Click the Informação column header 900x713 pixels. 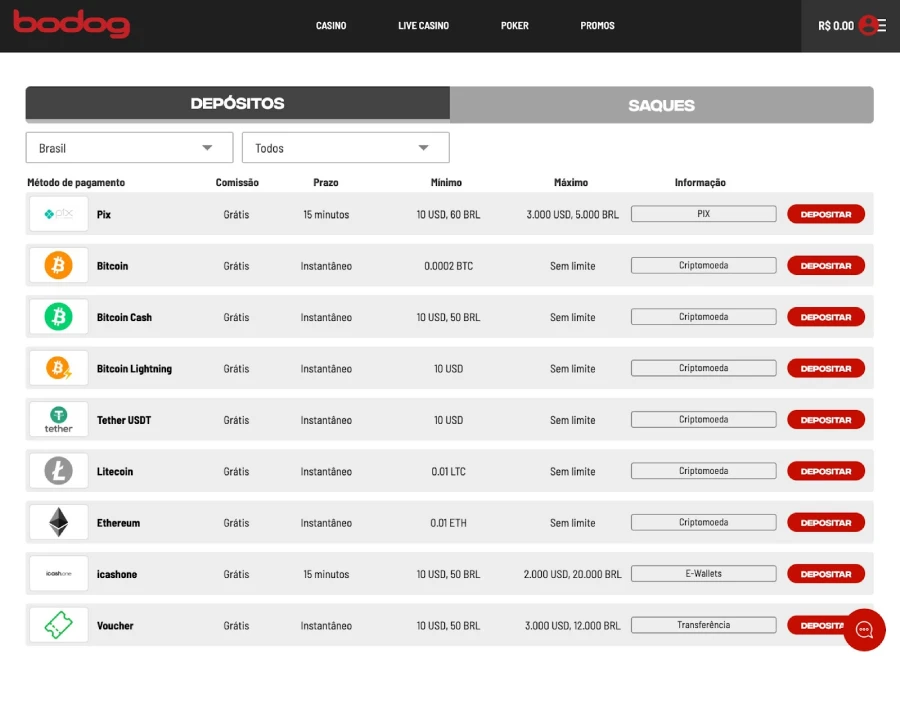(x=700, y=183)
